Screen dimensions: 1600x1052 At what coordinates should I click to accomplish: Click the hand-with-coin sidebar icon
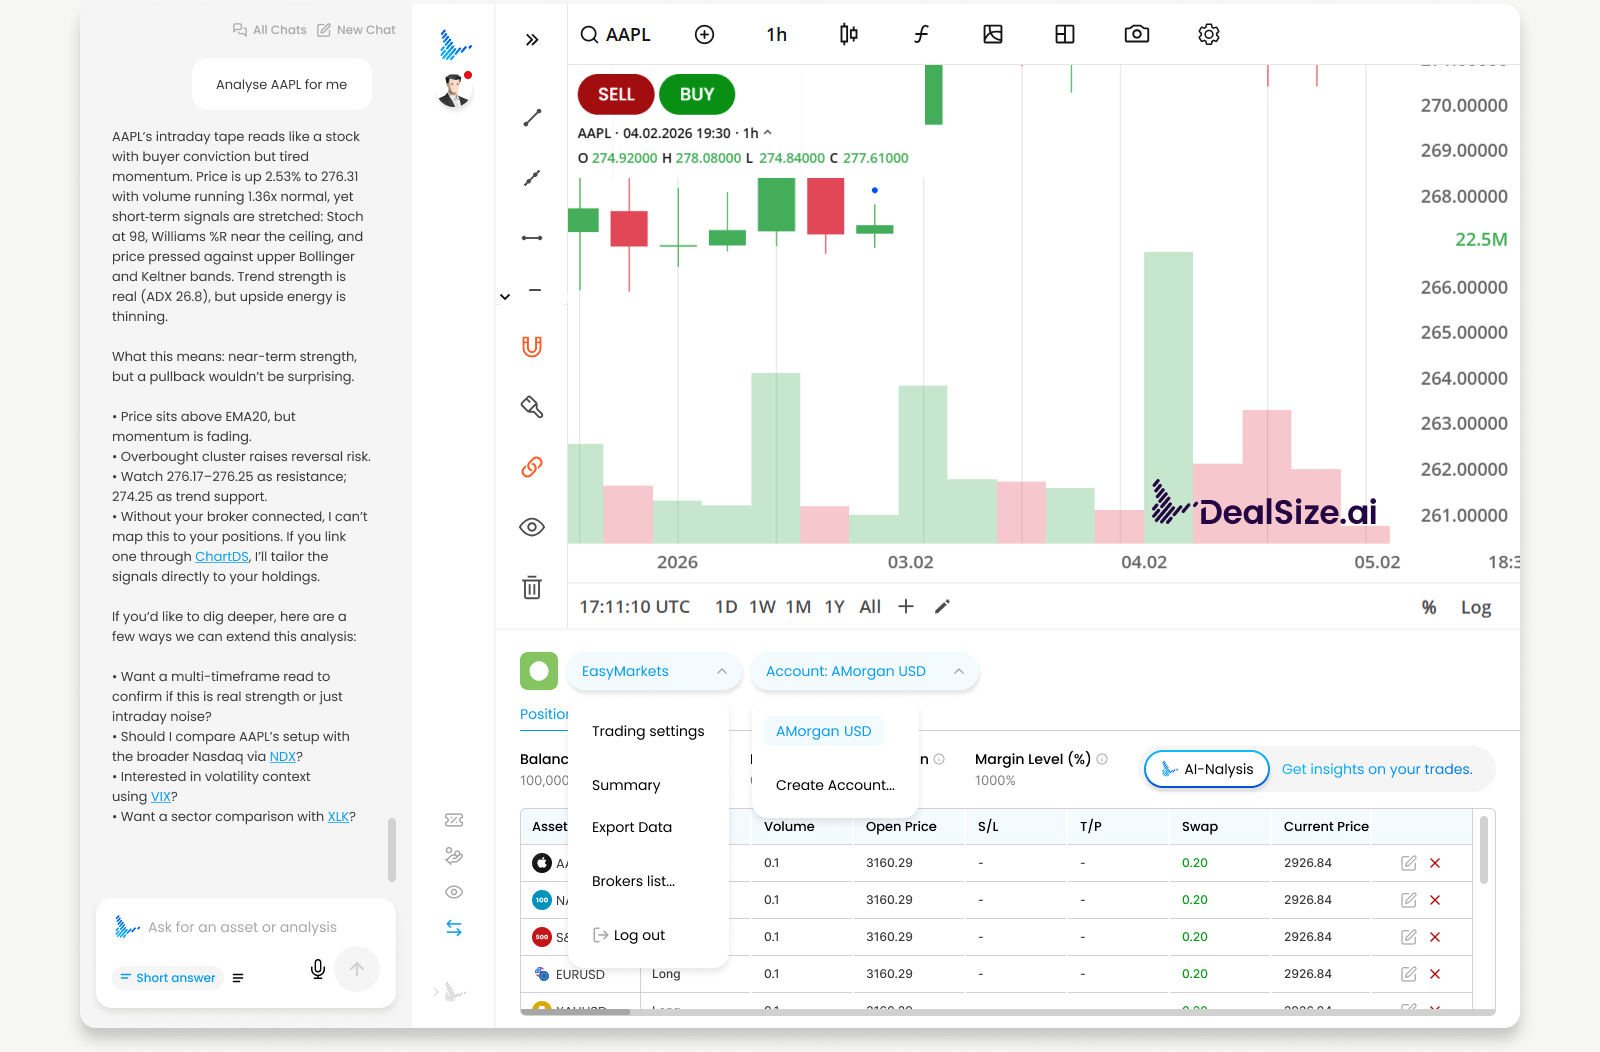[x=454, y=856]
